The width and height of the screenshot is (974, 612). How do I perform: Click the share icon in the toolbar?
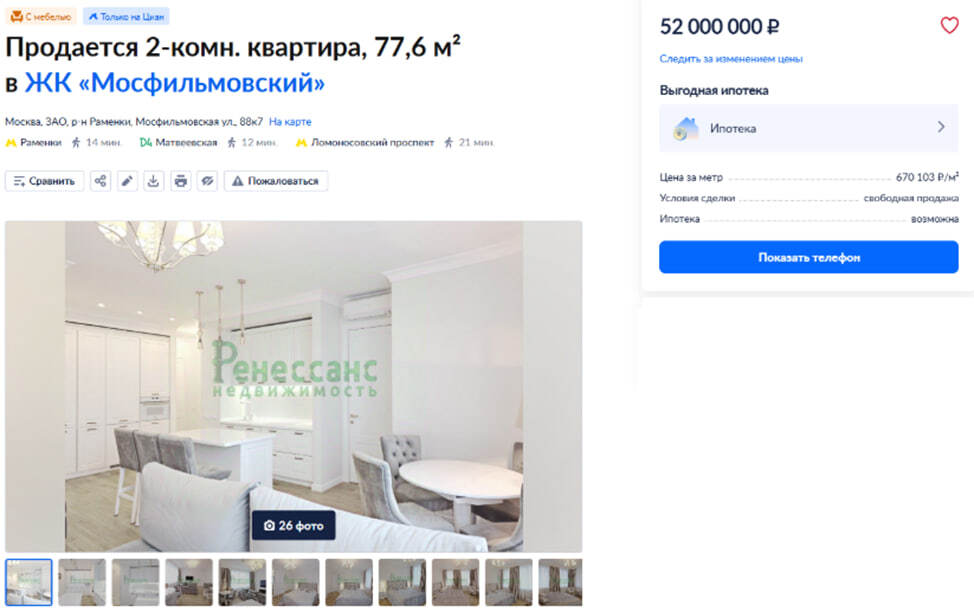[x=100, y=181]
